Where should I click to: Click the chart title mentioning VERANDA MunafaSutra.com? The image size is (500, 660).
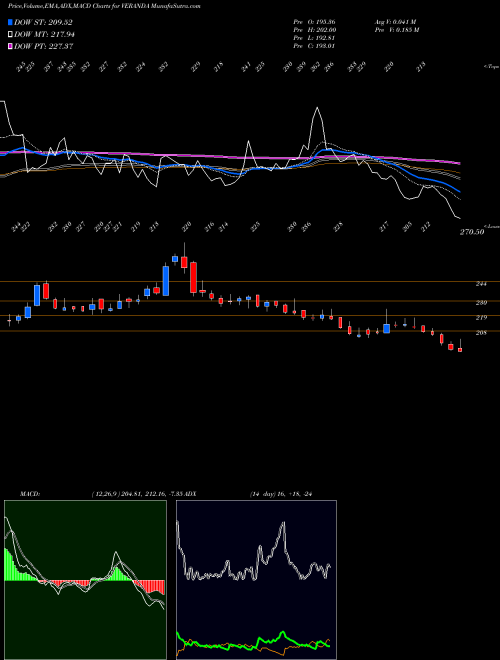[104, 6]
